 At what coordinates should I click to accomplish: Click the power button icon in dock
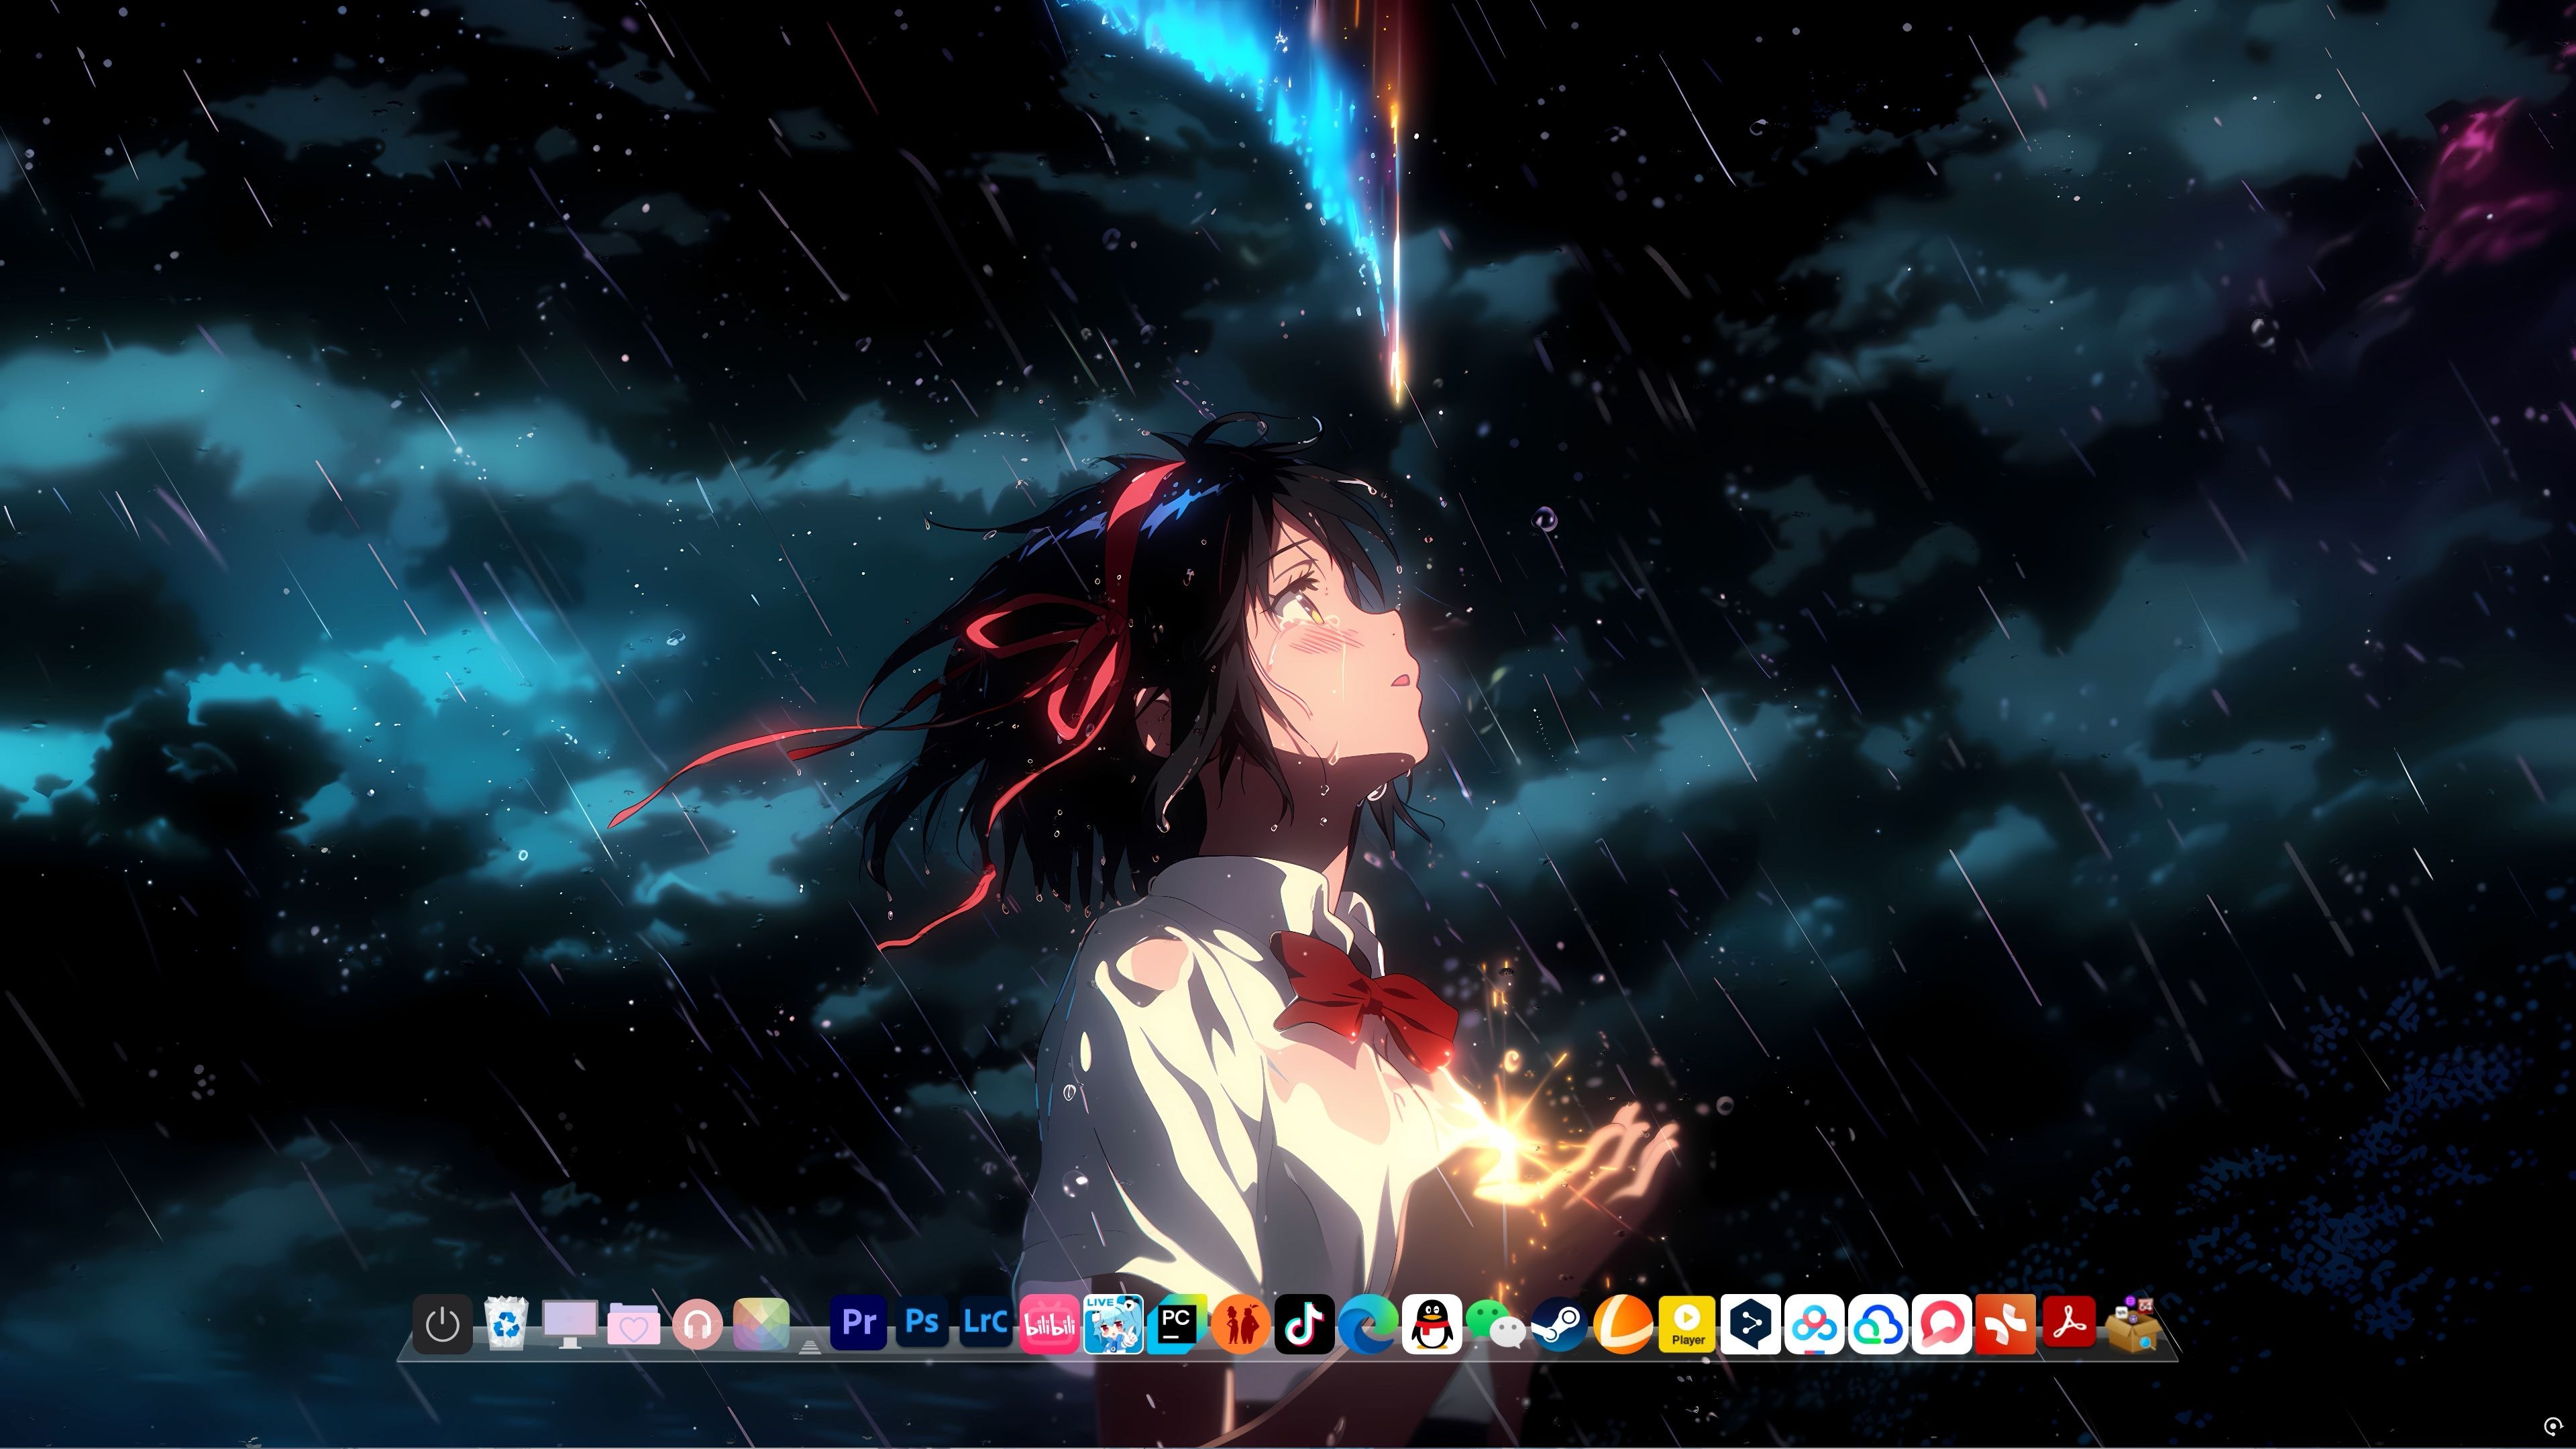point(442,1324)
